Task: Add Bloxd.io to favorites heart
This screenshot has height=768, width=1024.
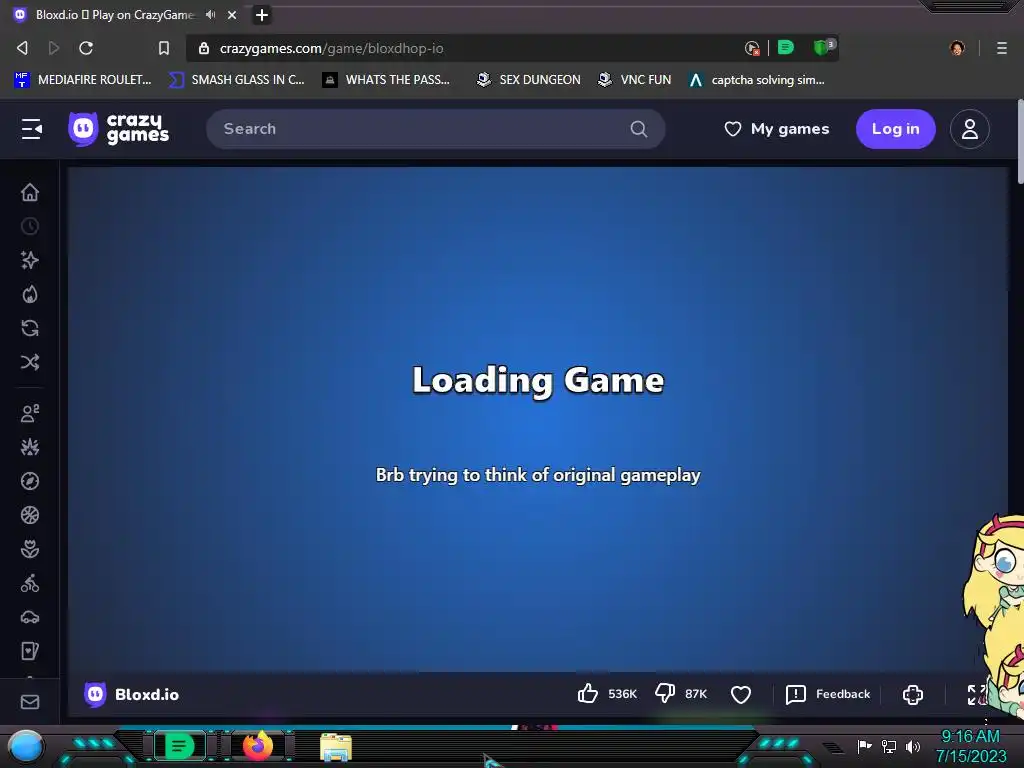Action: [741, 694]
